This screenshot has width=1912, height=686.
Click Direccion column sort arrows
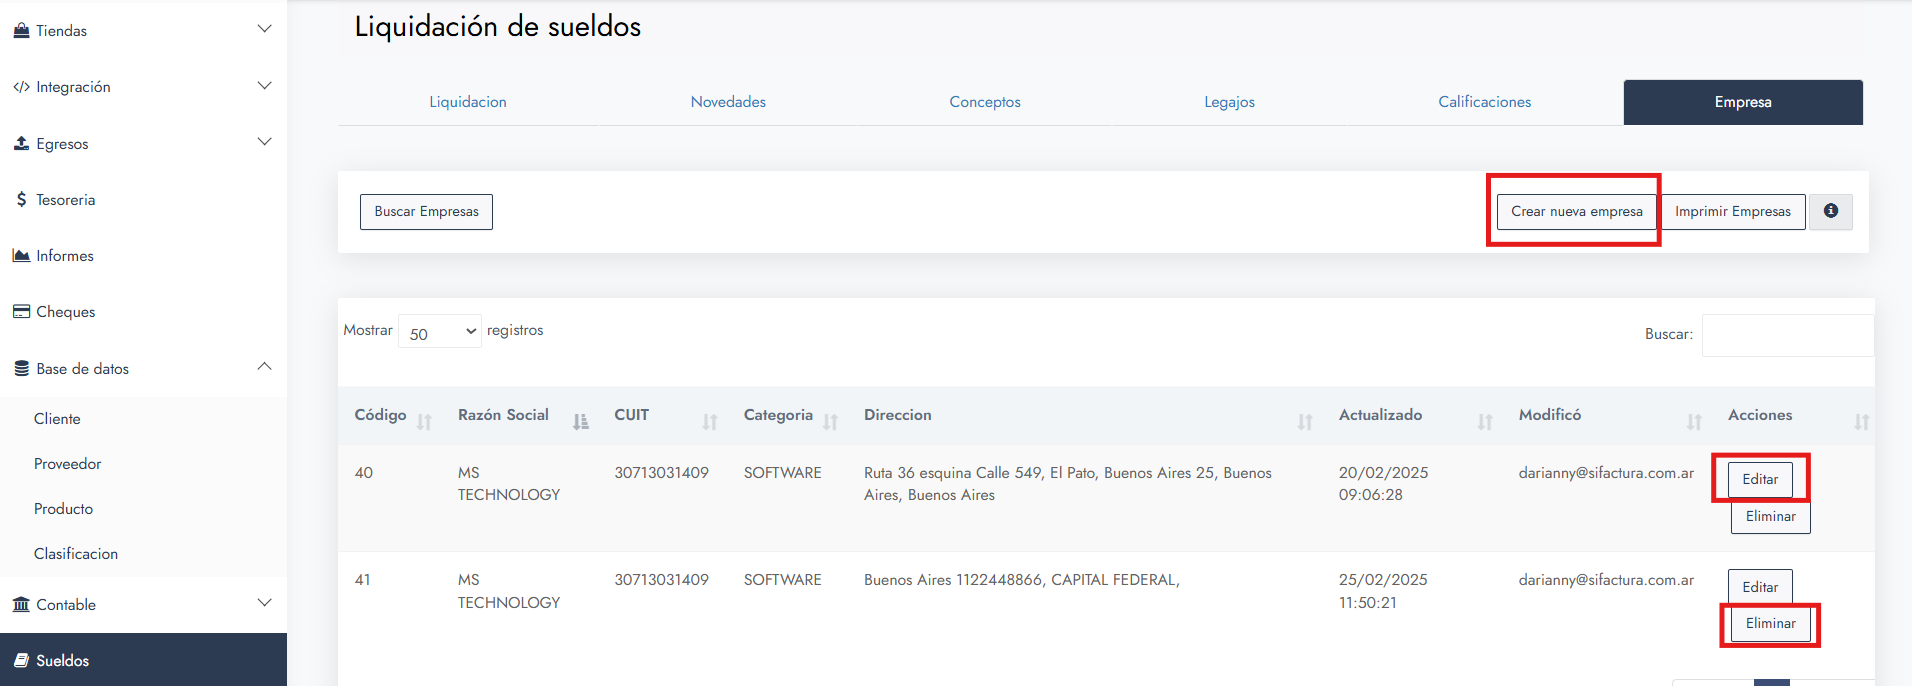(x=1304, y=422)
